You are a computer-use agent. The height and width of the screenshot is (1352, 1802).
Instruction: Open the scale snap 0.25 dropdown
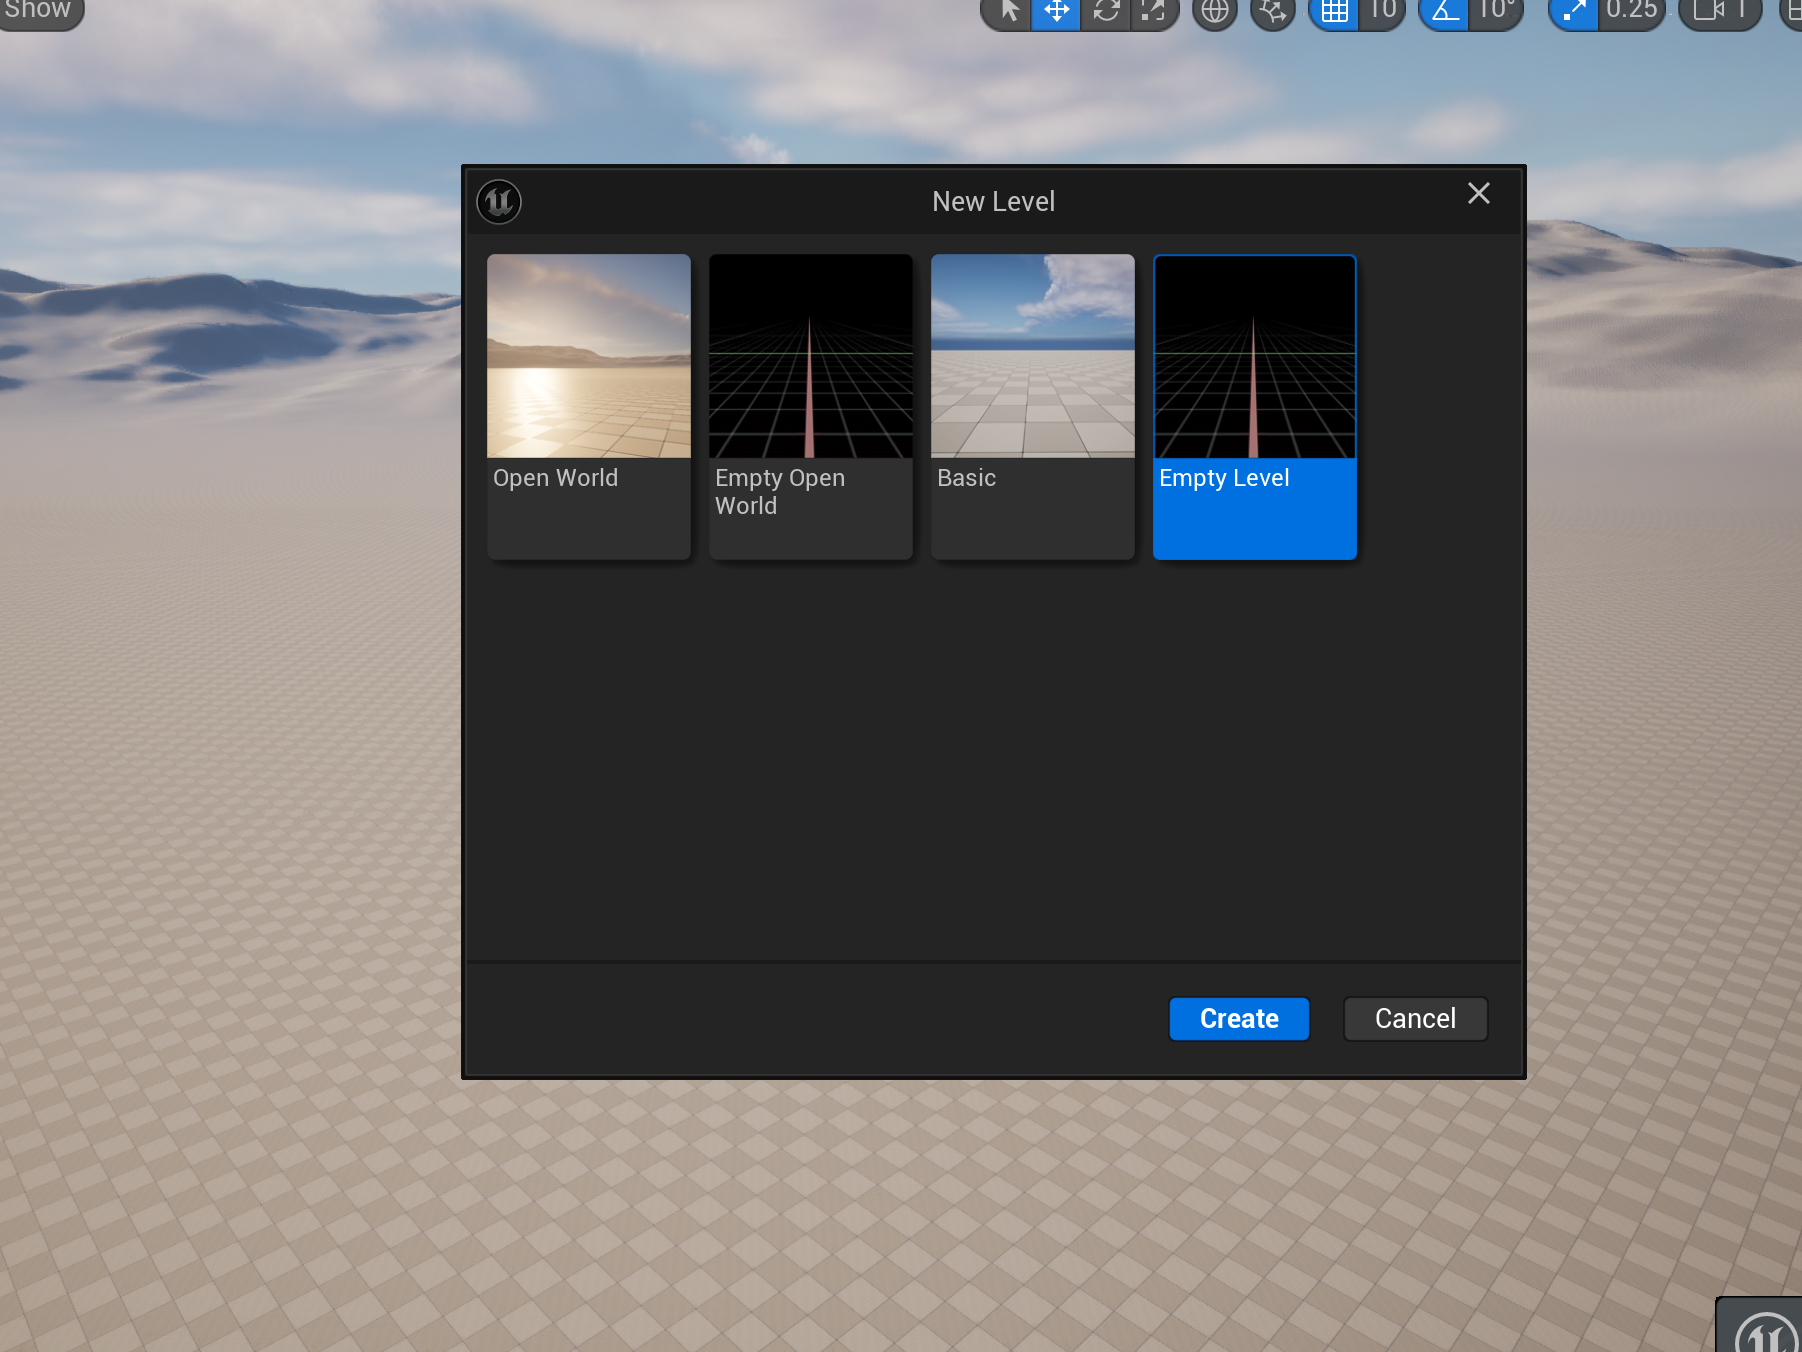pyautogui.click(x=1632, y=11)
